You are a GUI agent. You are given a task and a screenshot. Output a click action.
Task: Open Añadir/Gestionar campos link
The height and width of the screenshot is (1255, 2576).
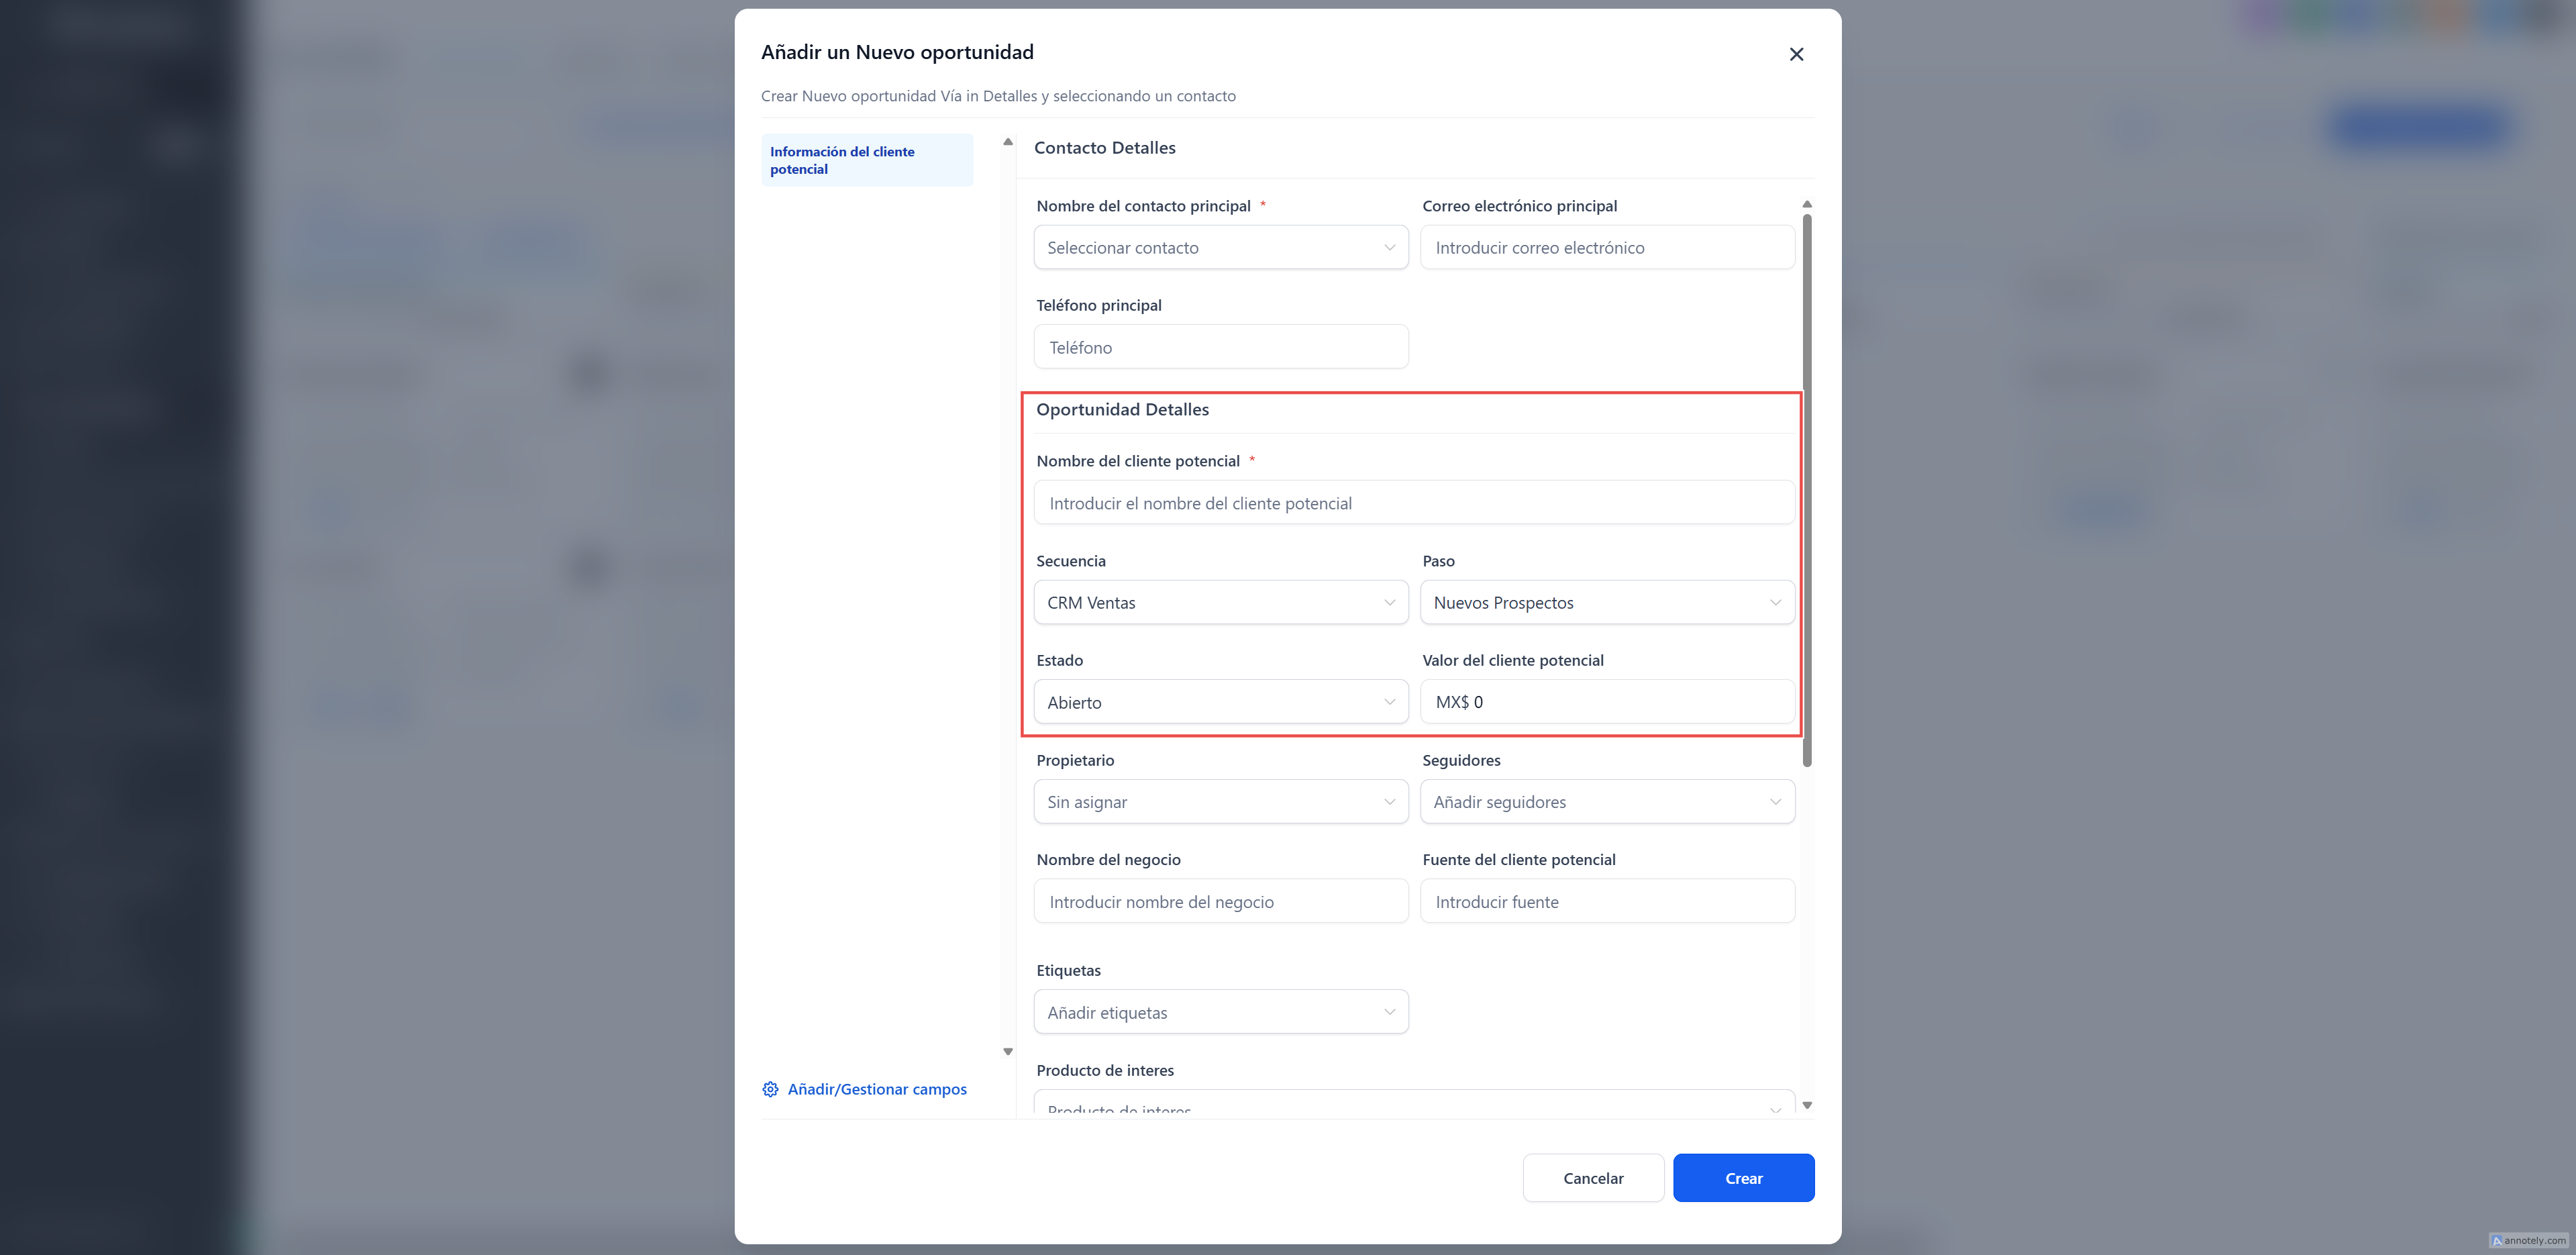point(876,1089)
